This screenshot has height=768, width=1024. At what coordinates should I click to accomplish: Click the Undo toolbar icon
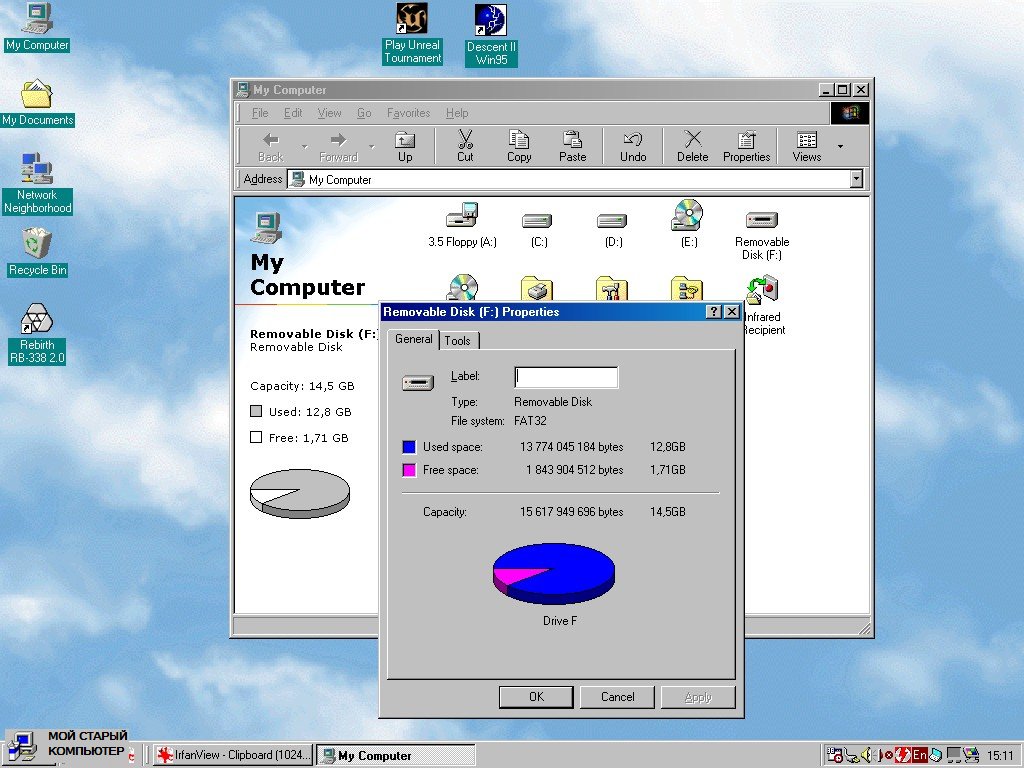[x=632, y=146]
